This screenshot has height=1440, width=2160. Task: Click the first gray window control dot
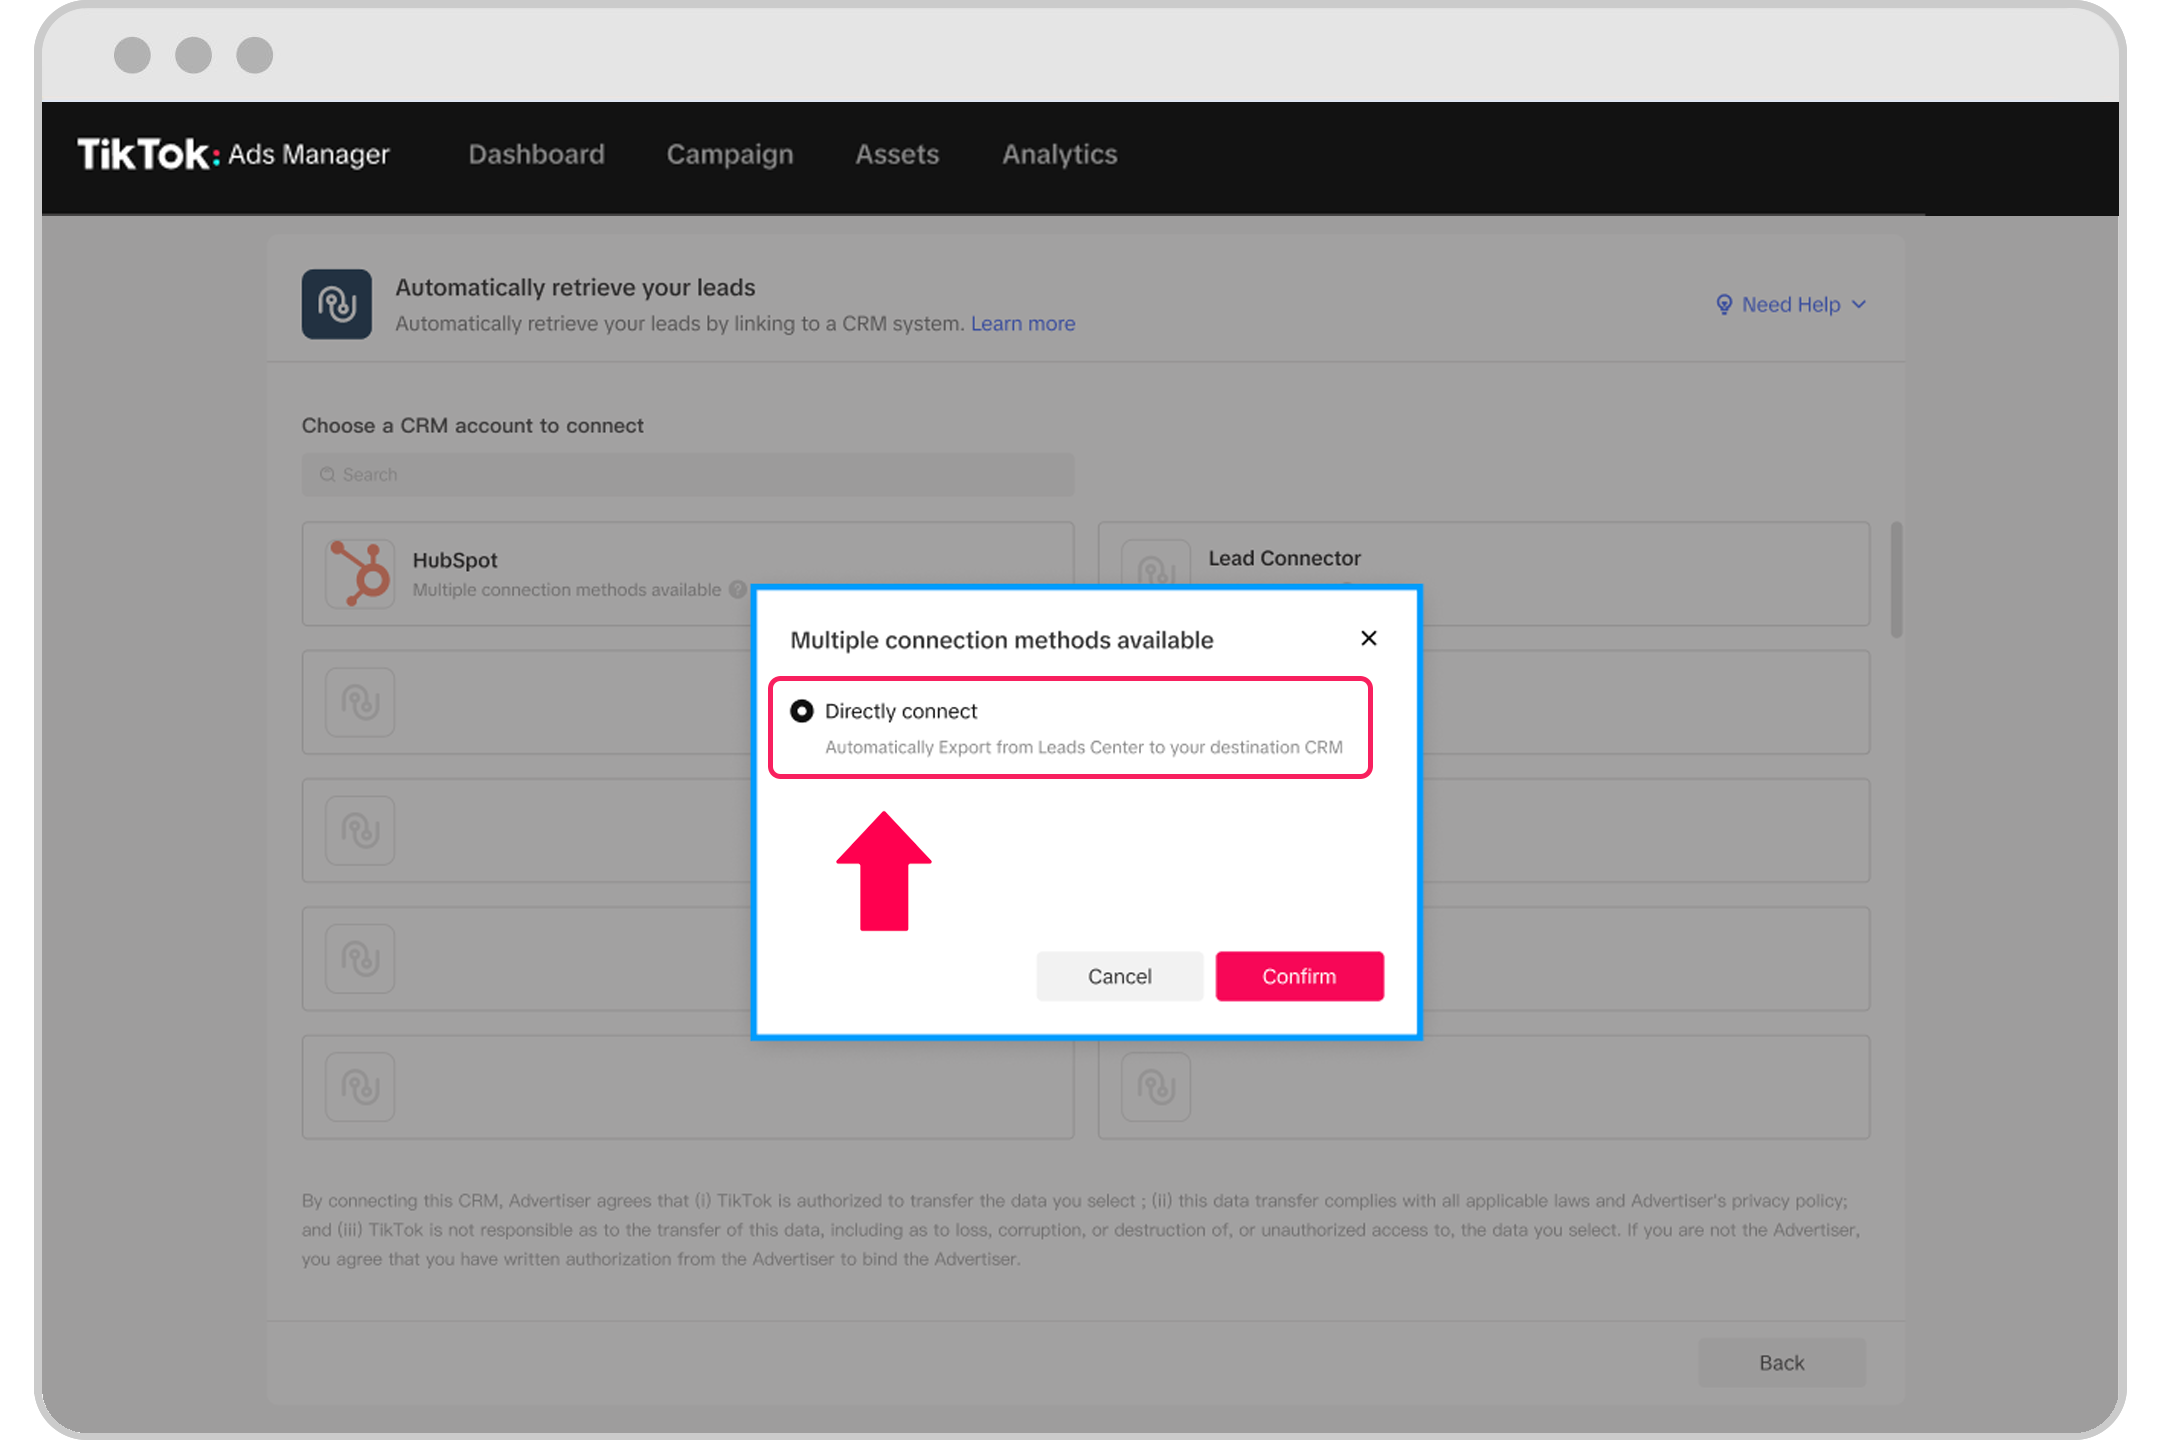pyautogui.click(x=132, y=55)
